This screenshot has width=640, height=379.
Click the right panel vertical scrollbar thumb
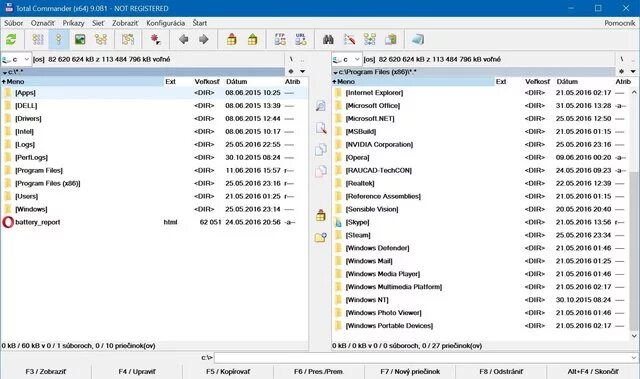(x=634, y=251)
